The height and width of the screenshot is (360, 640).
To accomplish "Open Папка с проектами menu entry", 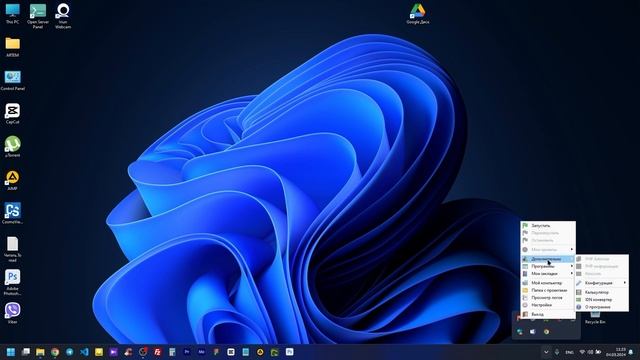I will (x=548, y=290).
